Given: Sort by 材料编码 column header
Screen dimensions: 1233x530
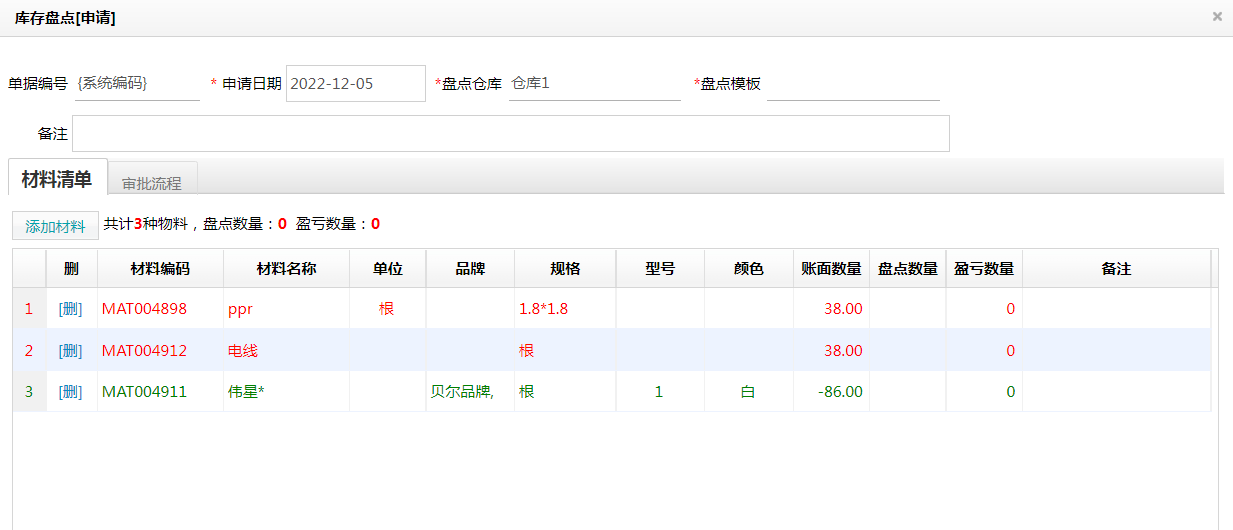Looking at the screenshot, I should [160, 269].
